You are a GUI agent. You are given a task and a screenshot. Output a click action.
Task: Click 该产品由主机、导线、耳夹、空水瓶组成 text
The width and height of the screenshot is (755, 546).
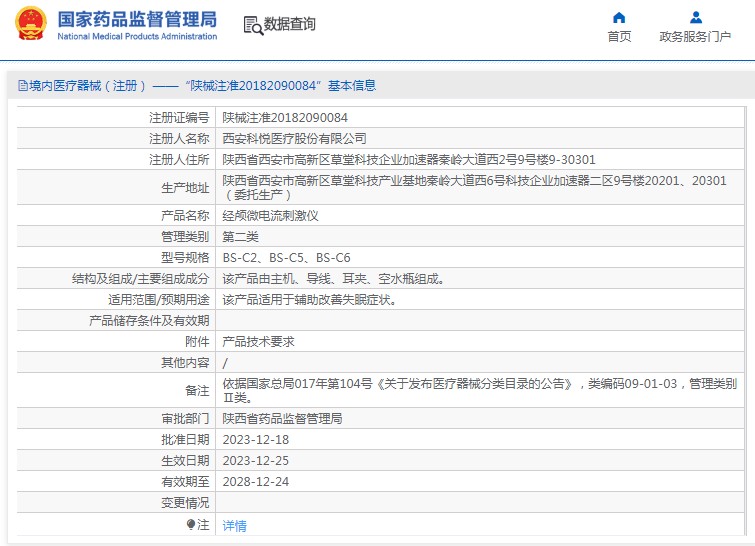click(333, 279)
